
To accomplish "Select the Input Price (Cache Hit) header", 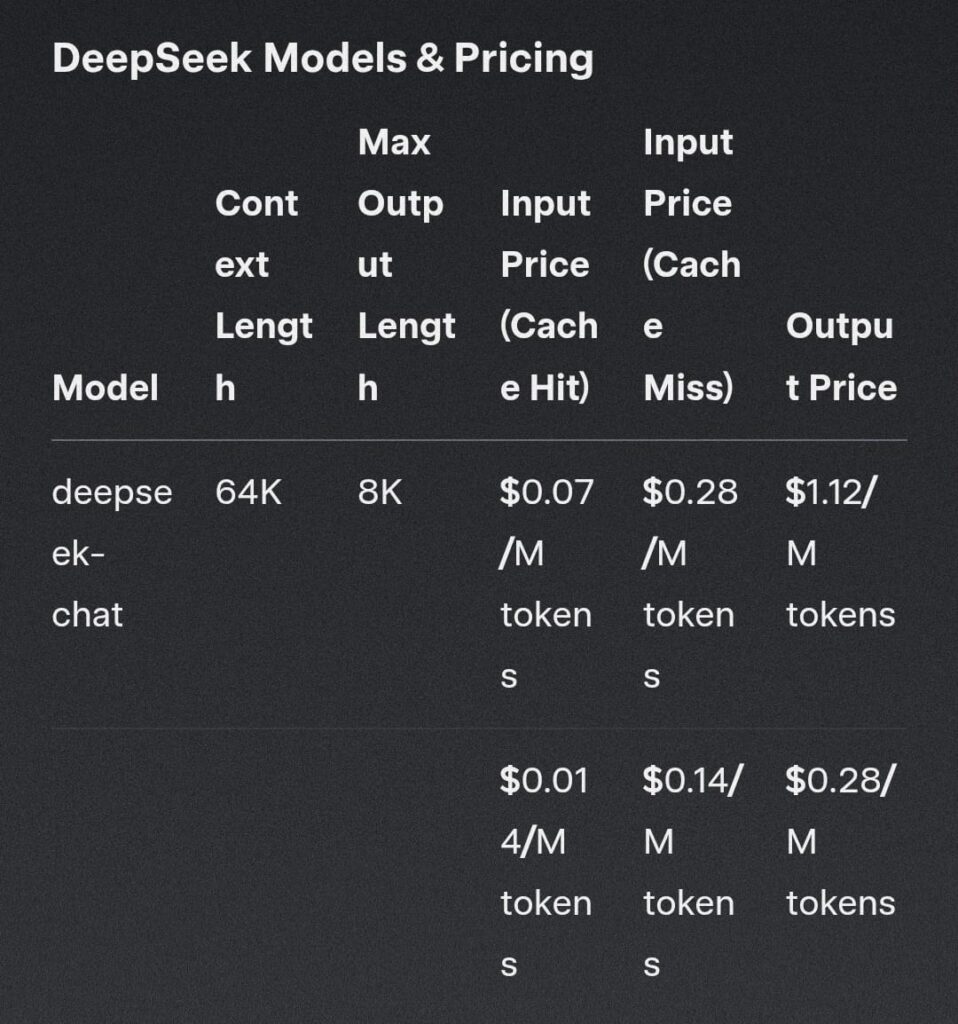I will click(x=549, y=295).
